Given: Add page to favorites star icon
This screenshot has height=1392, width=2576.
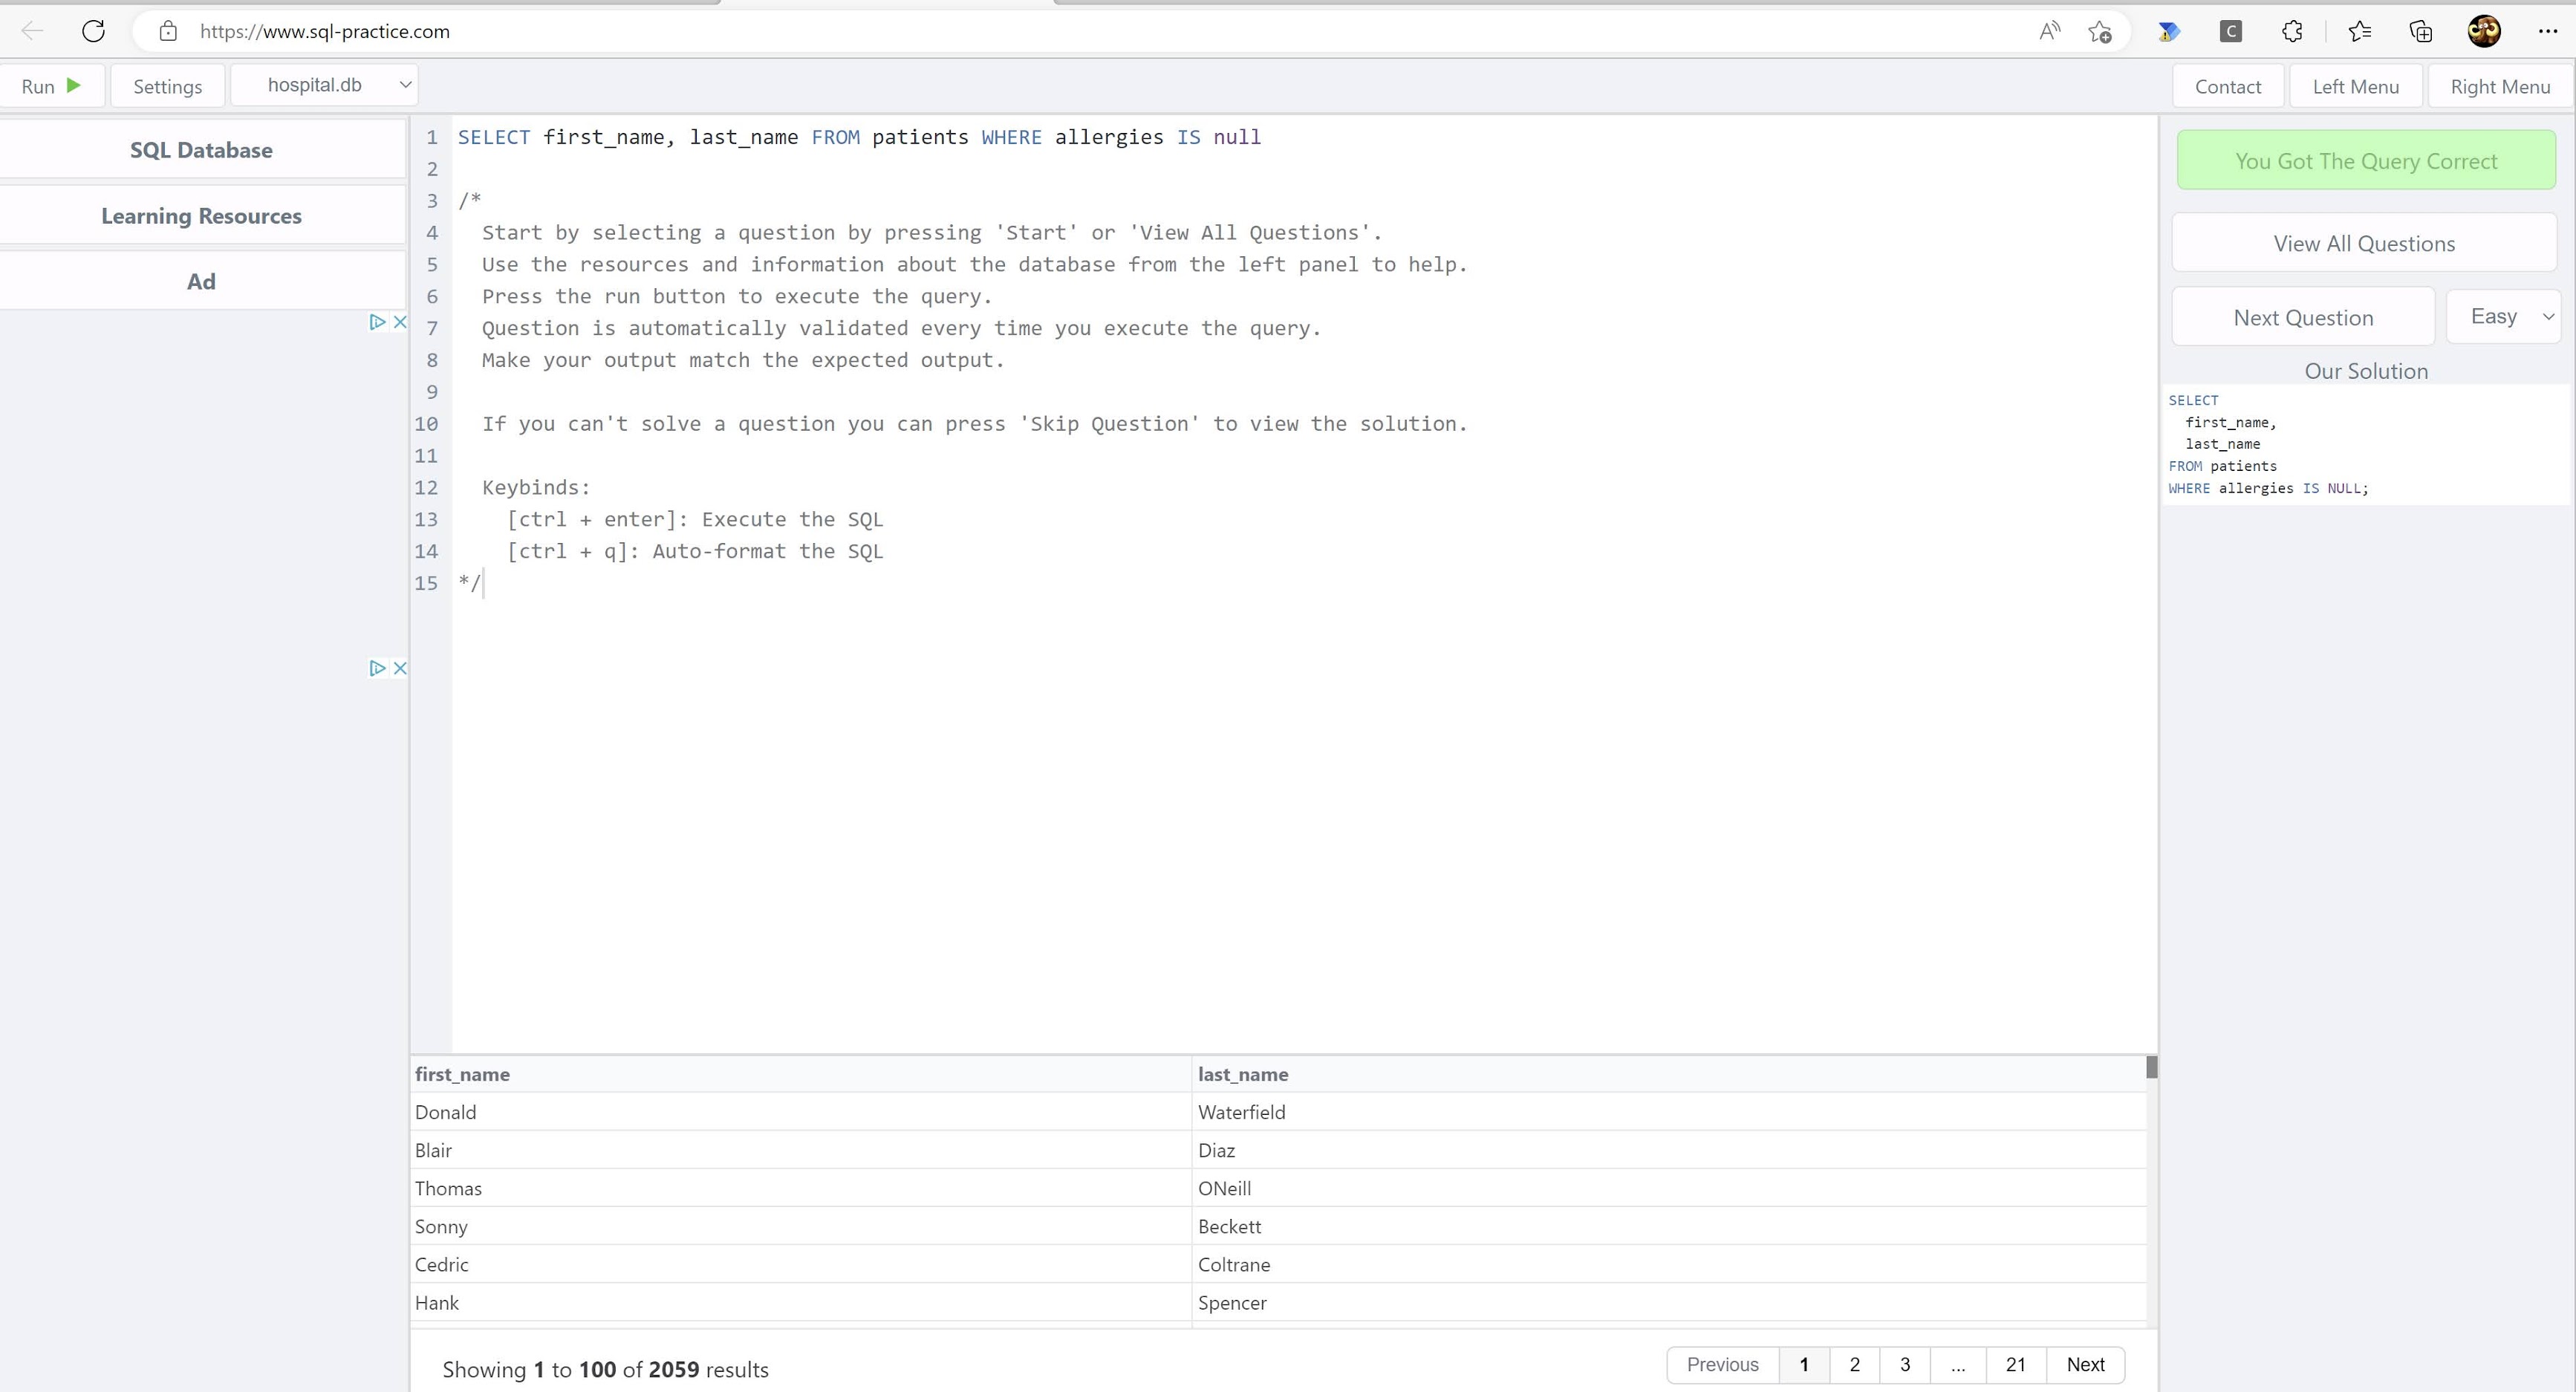Looking at the screenshot, I should [x=2100, y=31].
